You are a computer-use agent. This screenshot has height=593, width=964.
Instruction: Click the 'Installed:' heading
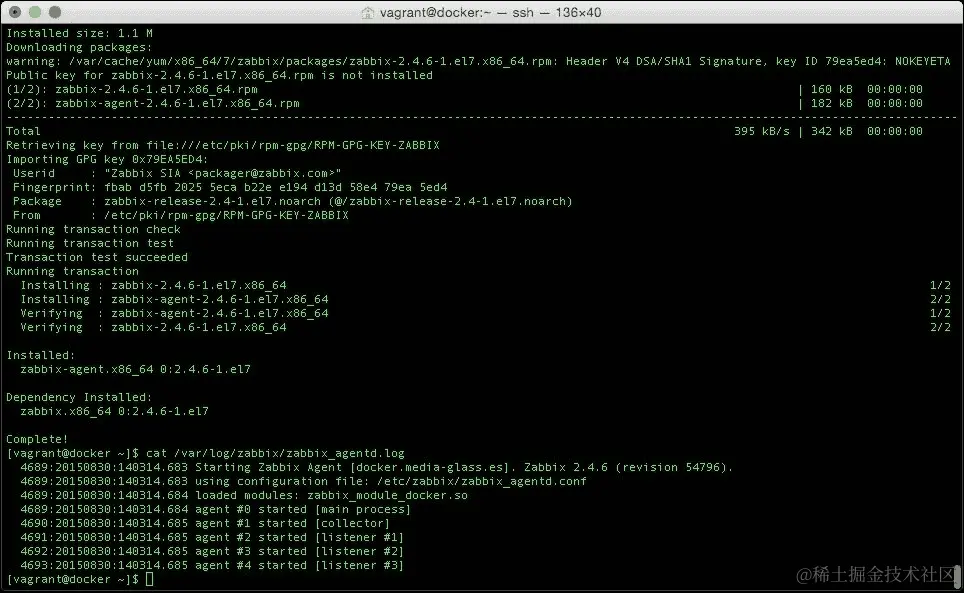pos(41,355)
